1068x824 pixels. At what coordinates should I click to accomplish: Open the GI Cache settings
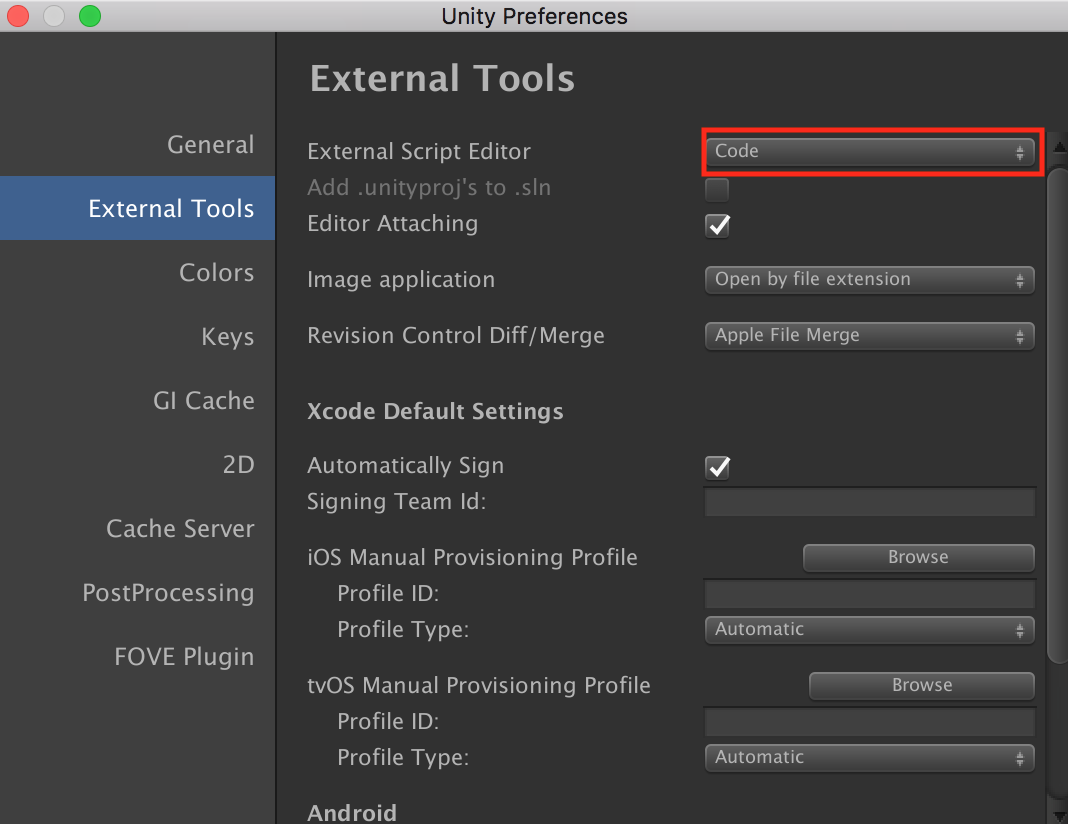204,400
